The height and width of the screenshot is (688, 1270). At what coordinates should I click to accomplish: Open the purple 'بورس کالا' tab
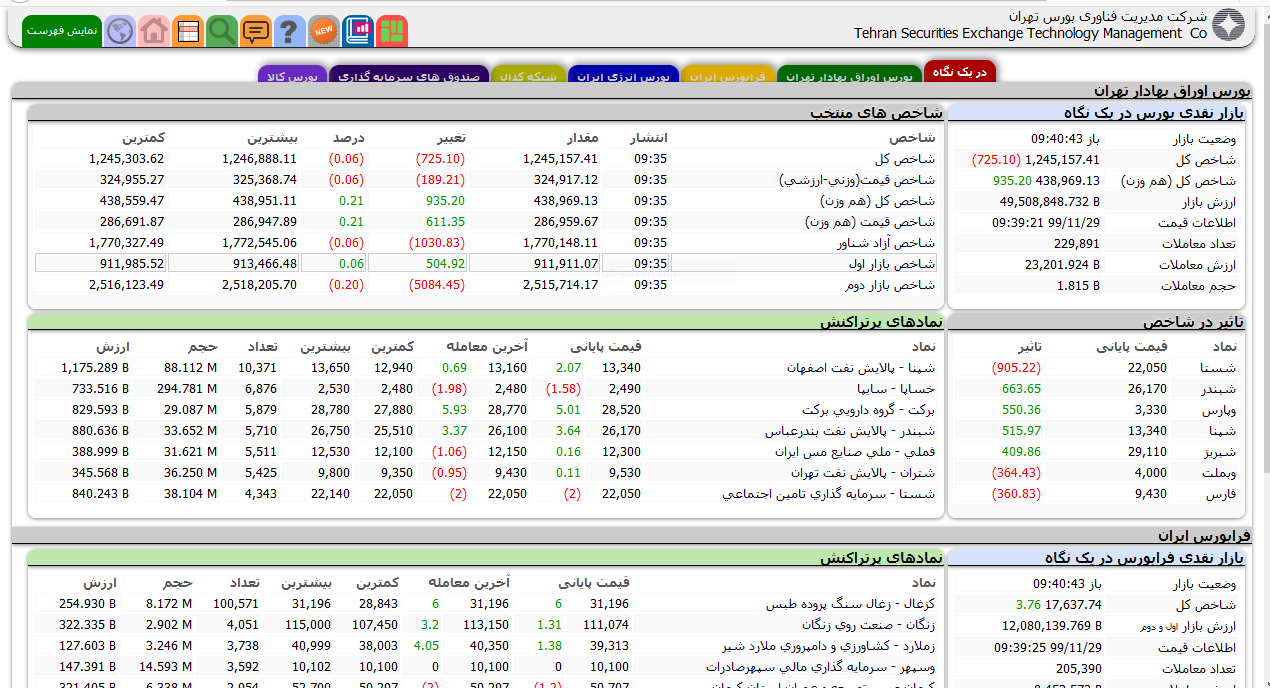point(292,76)
